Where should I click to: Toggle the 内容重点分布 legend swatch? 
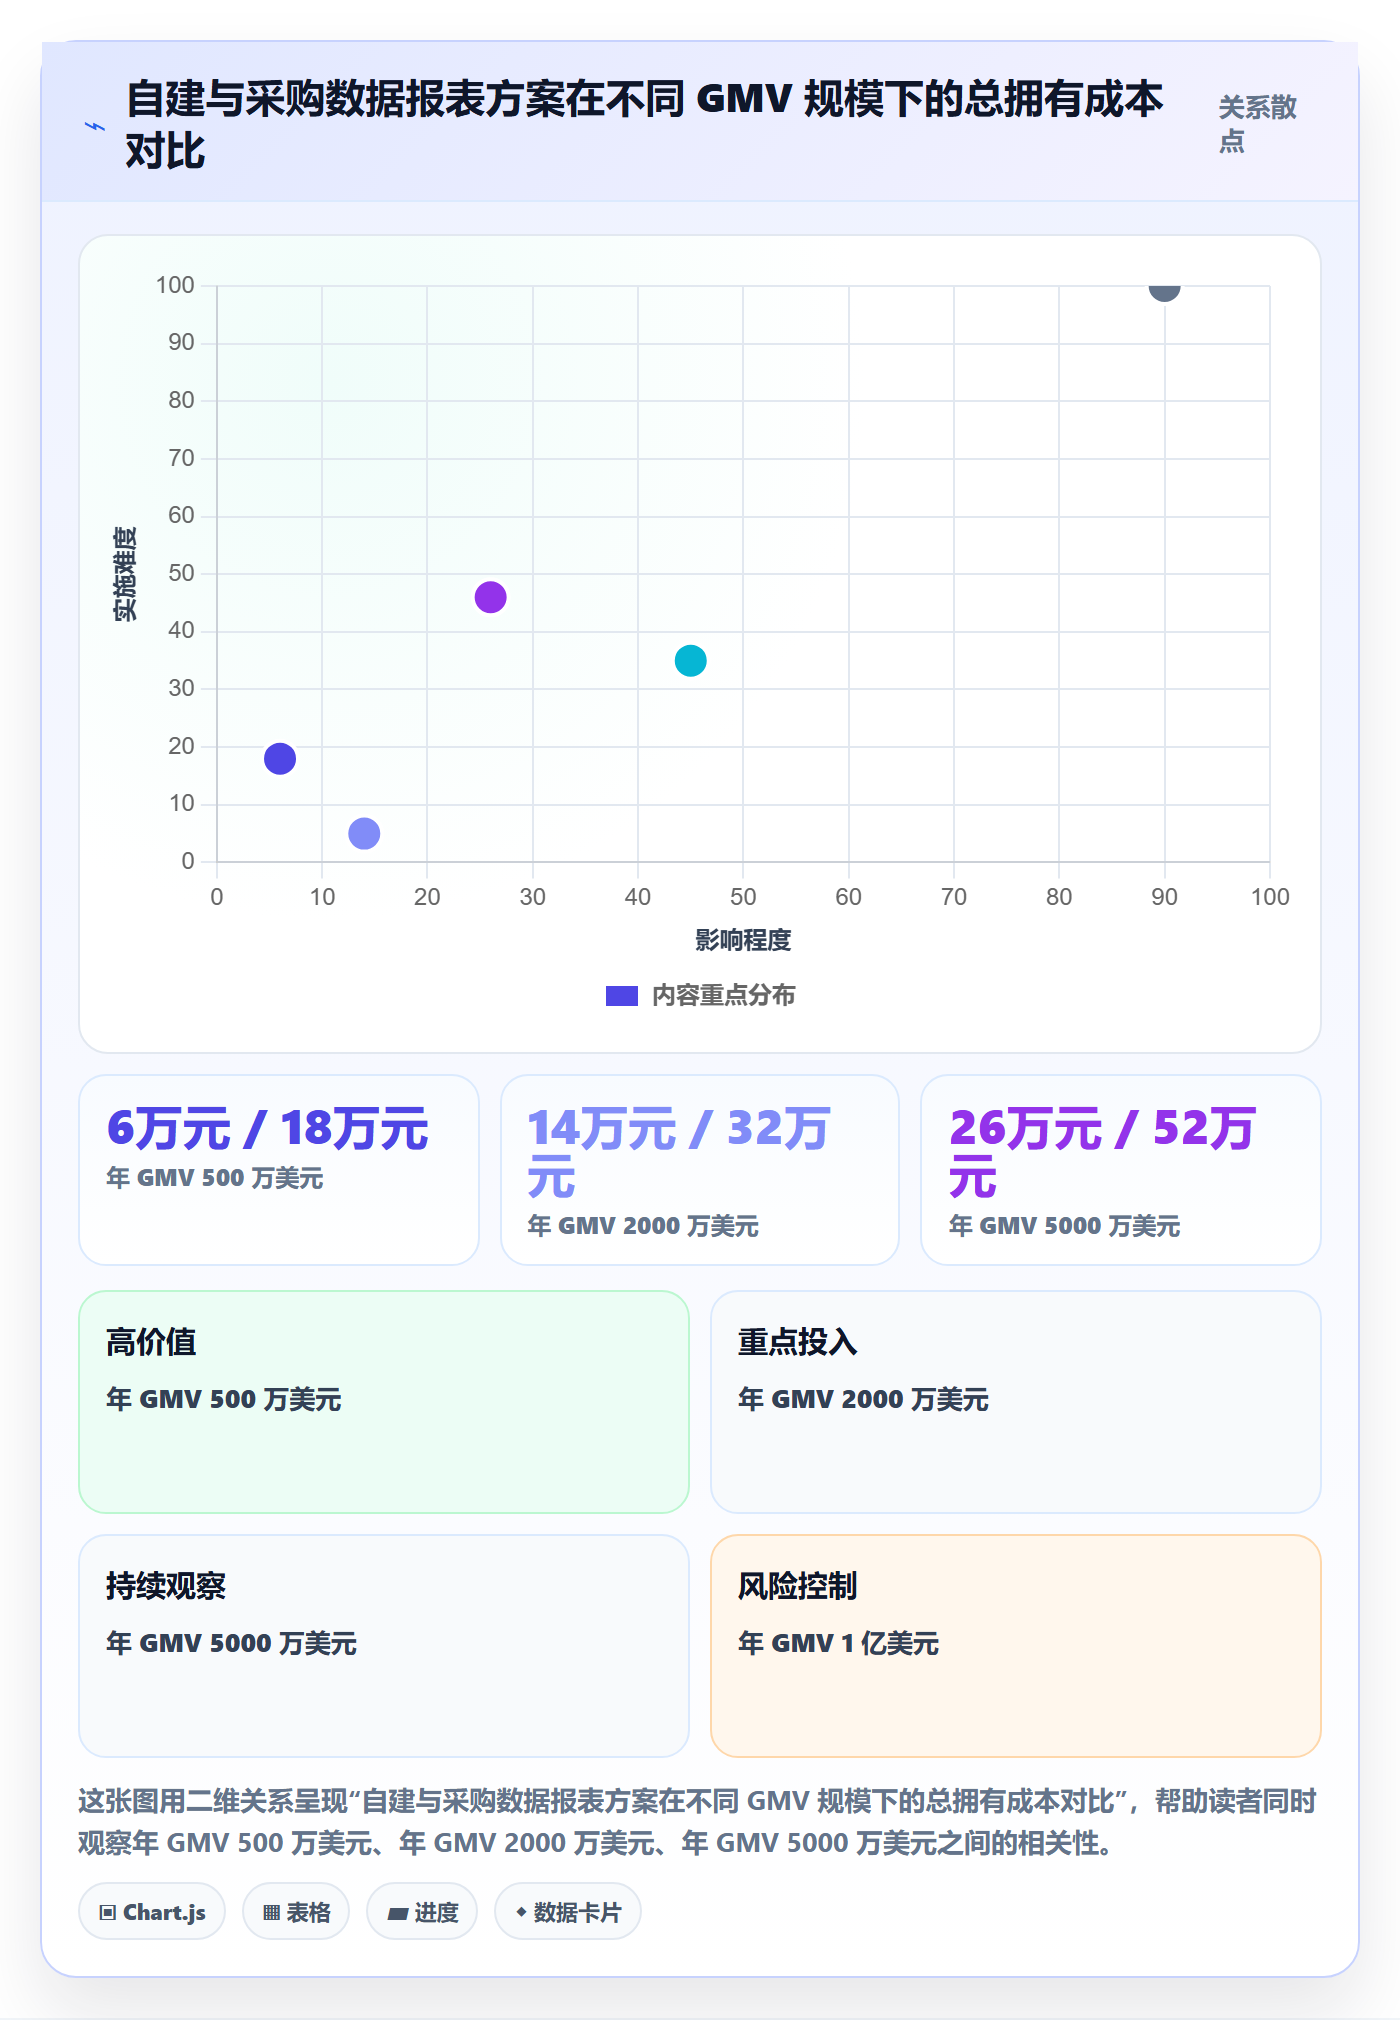[622, 996]
